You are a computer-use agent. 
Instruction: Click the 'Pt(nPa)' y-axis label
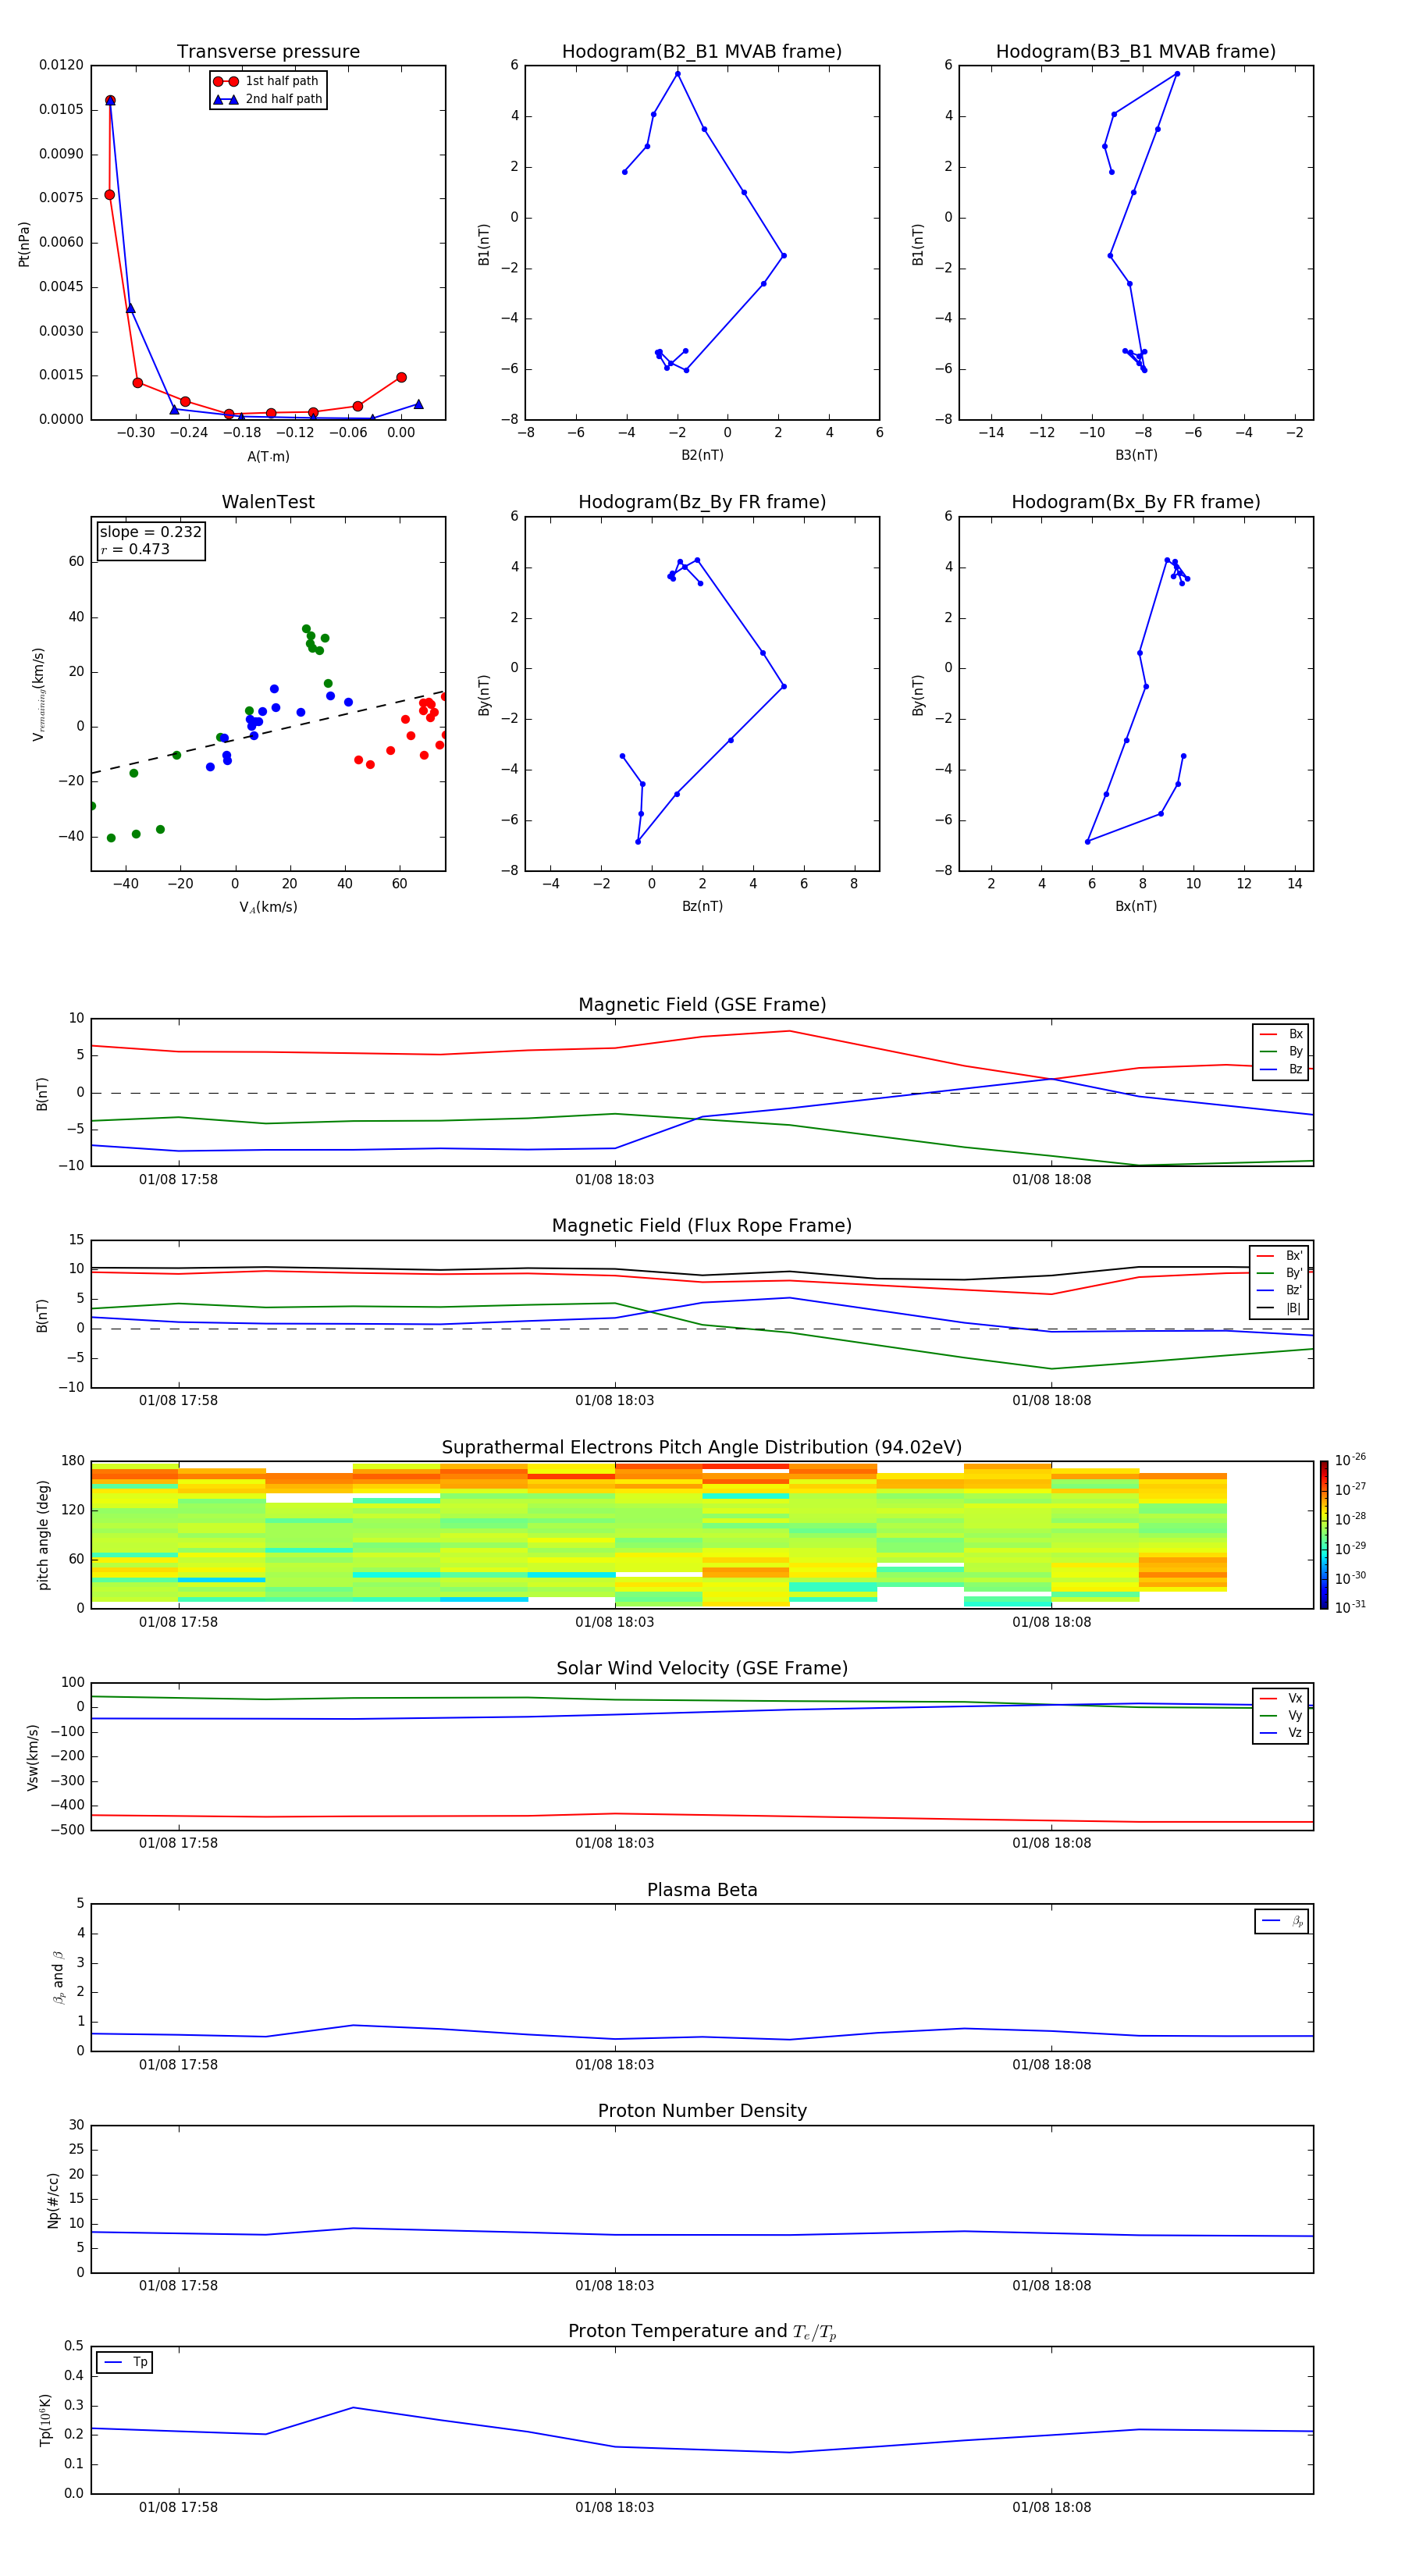(24, 244)
